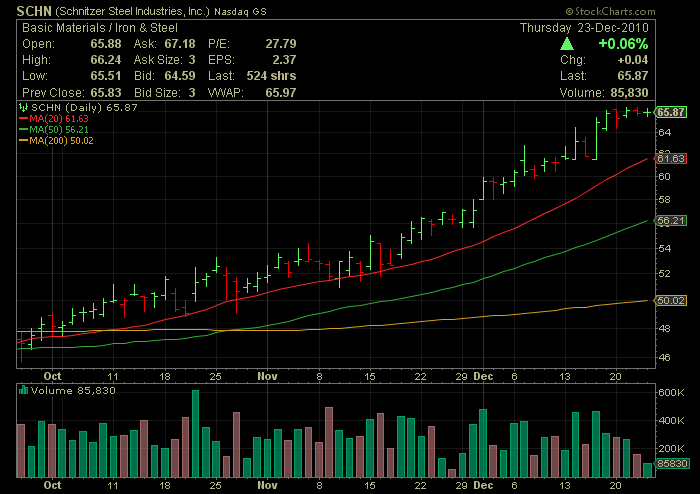Viewport: 700px width, 494px height.
Task: Click the orange MA(200) 50.02 legend entry
Action: pos(56,141)
